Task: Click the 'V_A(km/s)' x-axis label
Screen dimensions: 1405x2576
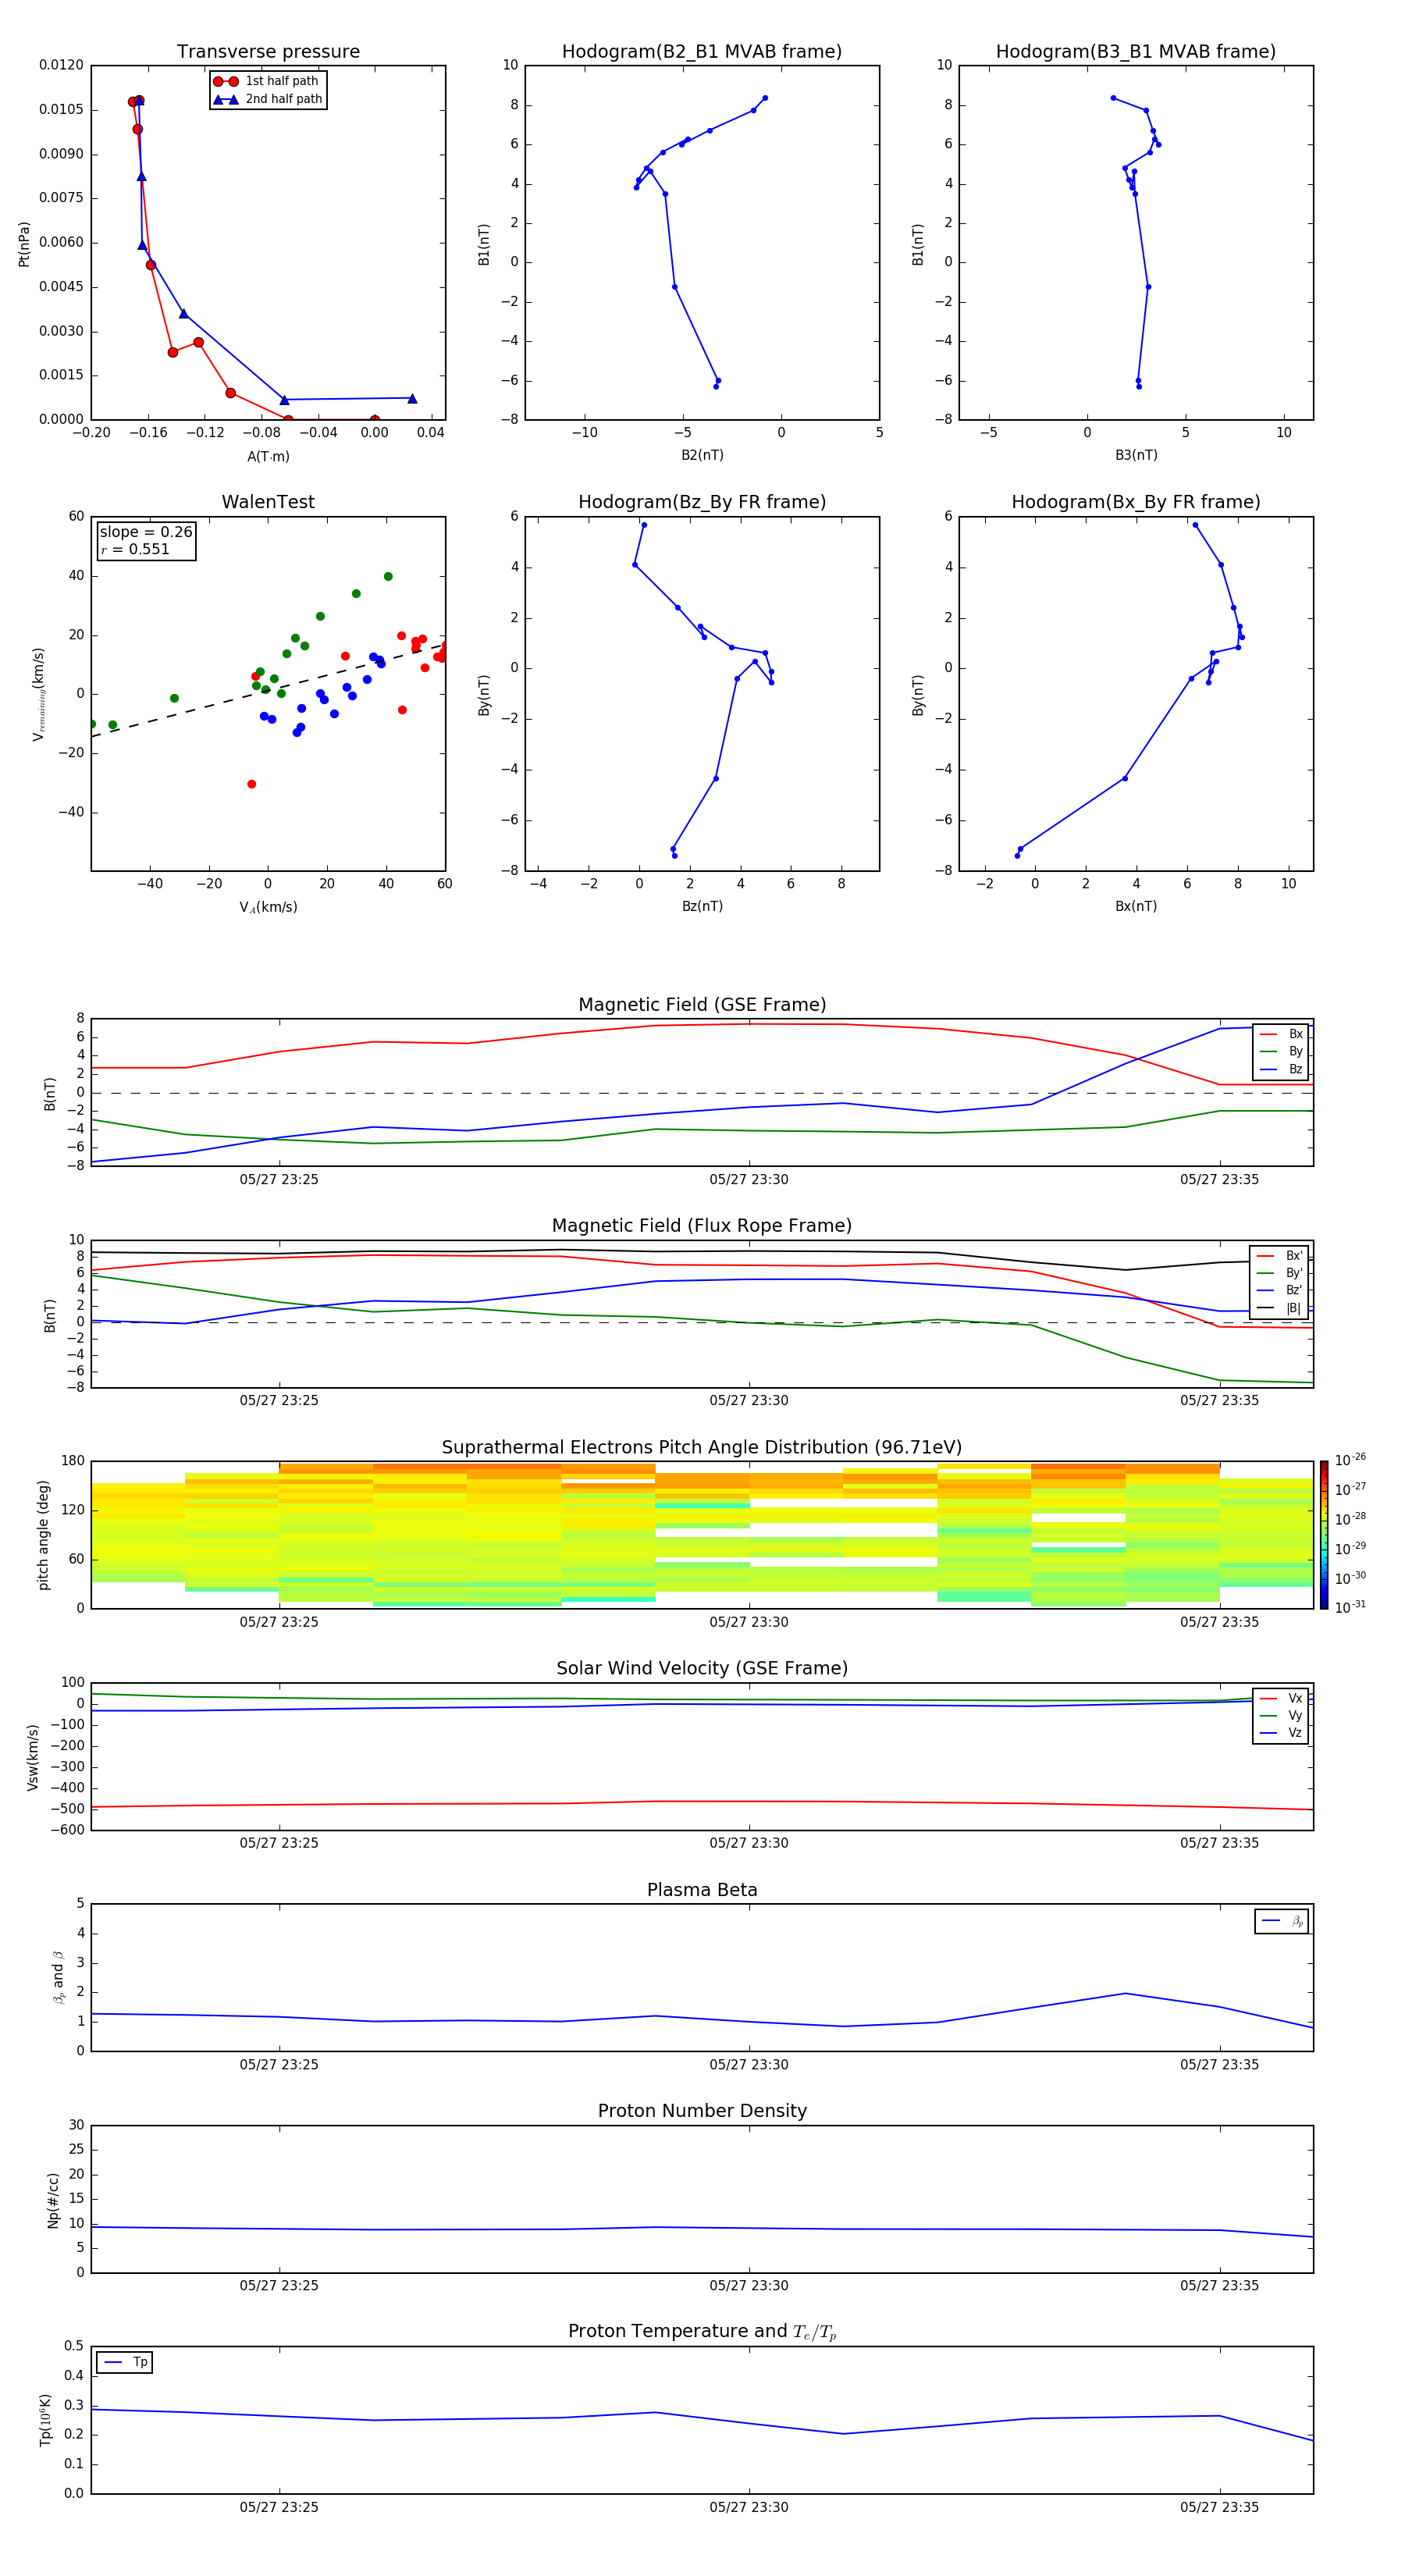Action: [x=268, y=907]
